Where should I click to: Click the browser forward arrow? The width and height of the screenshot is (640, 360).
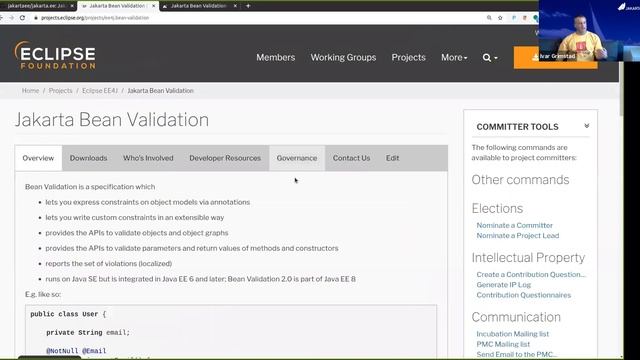click(11, 18)
